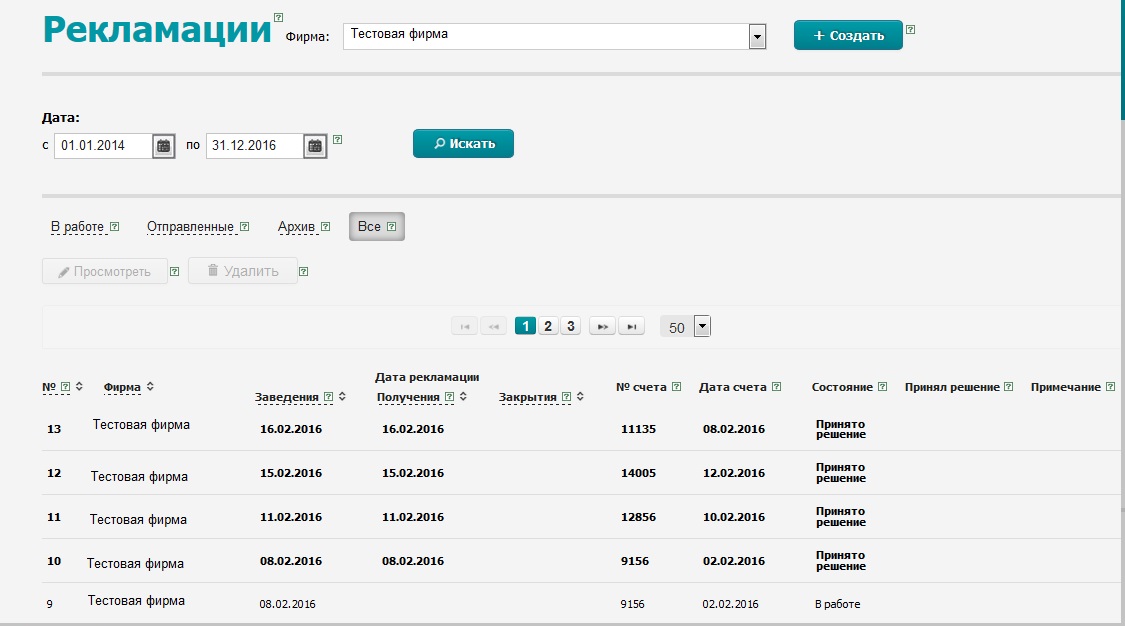Switch to the В работе filter tab

click(77, 227)
